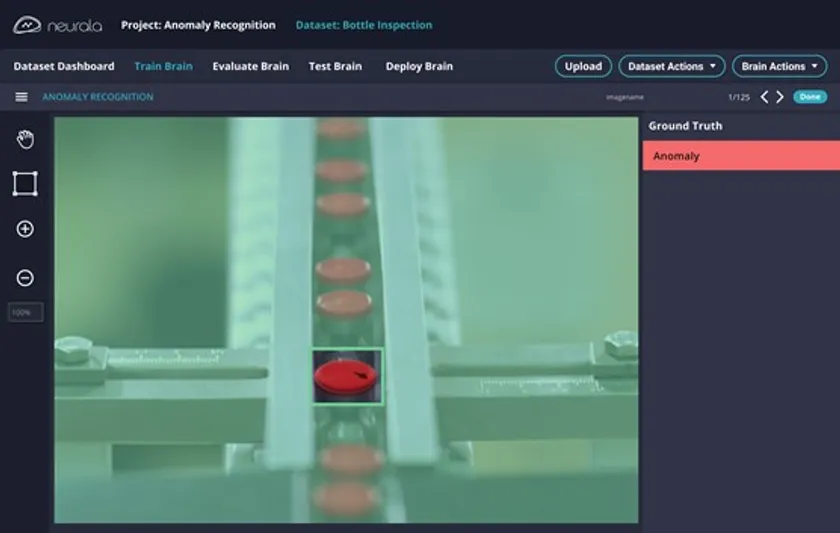Viewport: 840px width, 533px height.
Task: Open the zoom percentage field
Action: tap(26, 312)
